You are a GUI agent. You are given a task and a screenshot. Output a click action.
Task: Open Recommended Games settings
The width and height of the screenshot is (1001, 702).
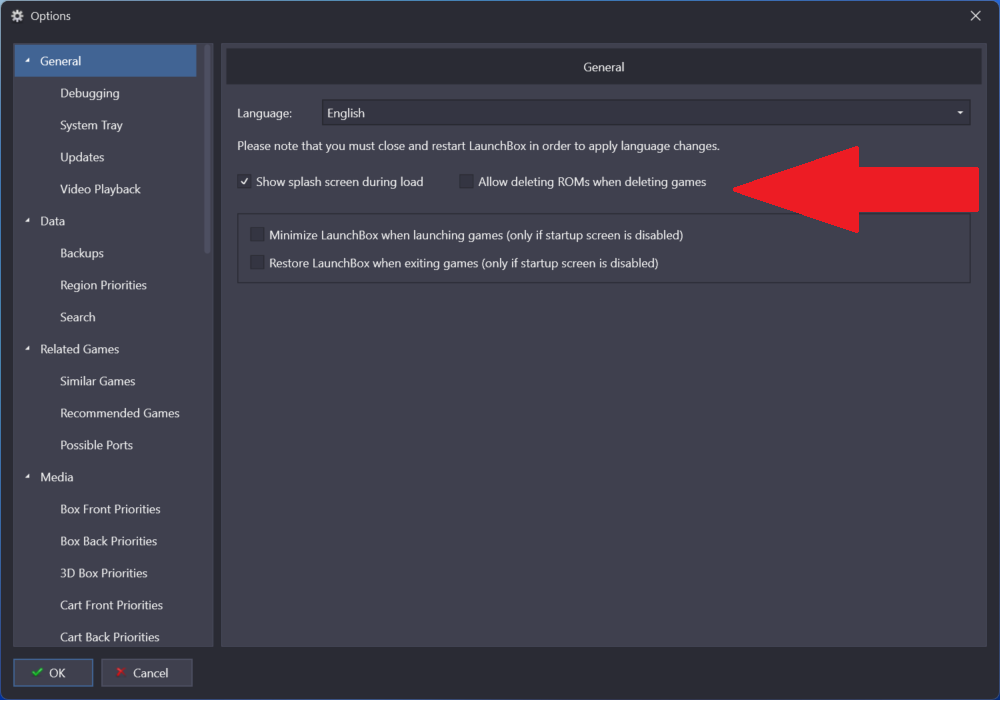tap(120, 413)
